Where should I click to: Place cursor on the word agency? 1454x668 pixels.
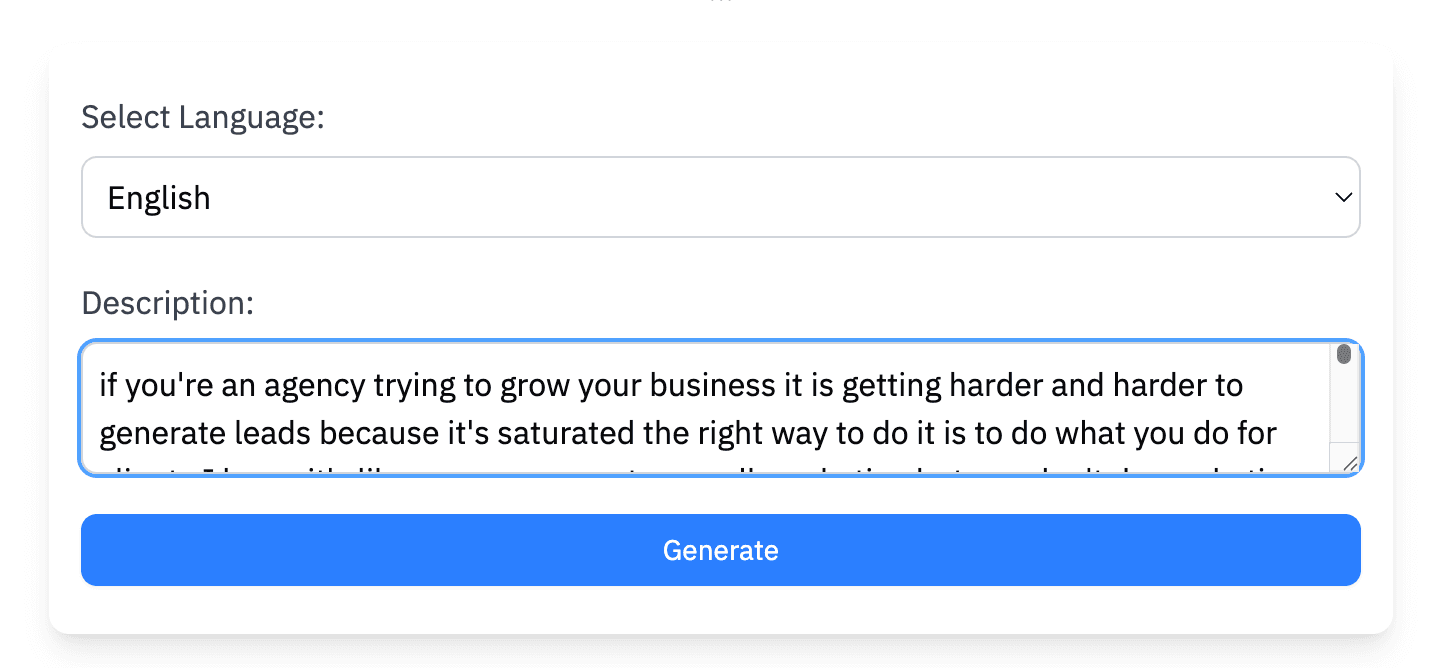click(x=313, y=386)
